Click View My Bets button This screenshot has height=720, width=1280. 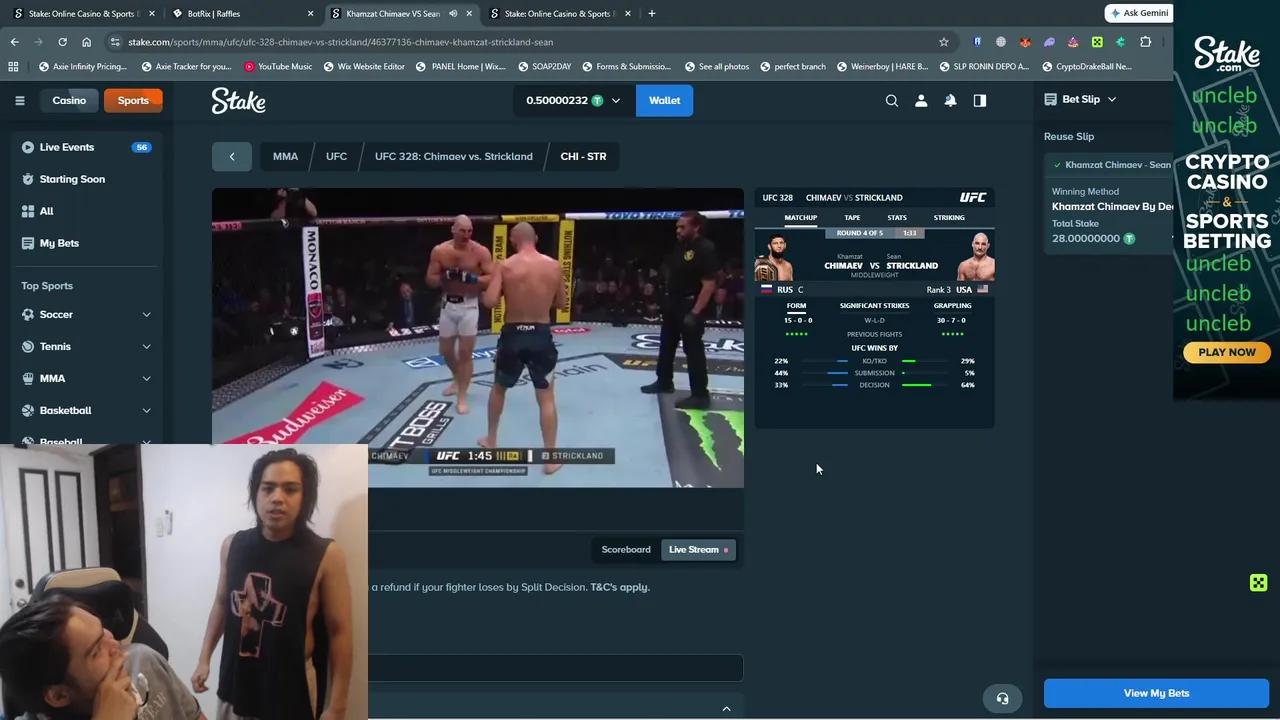coord(1156,693)
